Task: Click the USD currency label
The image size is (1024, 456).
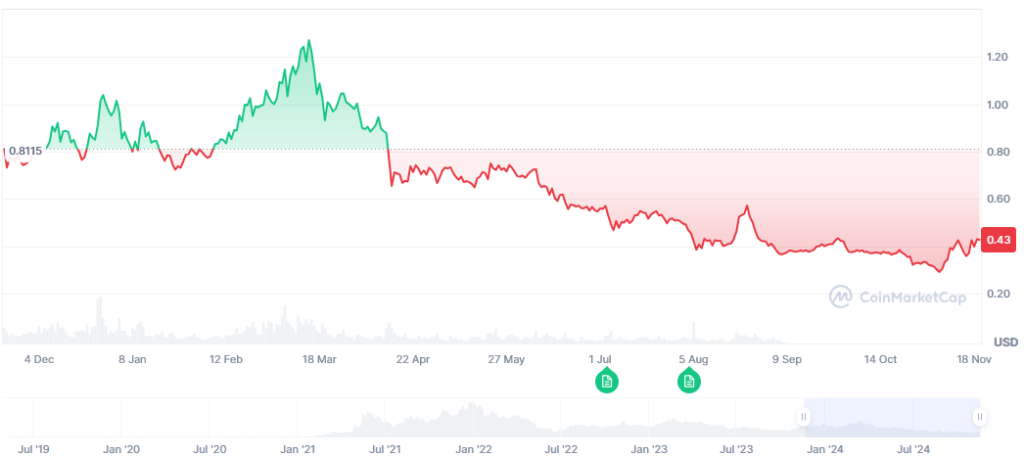Action: (x=1005, y=342)
